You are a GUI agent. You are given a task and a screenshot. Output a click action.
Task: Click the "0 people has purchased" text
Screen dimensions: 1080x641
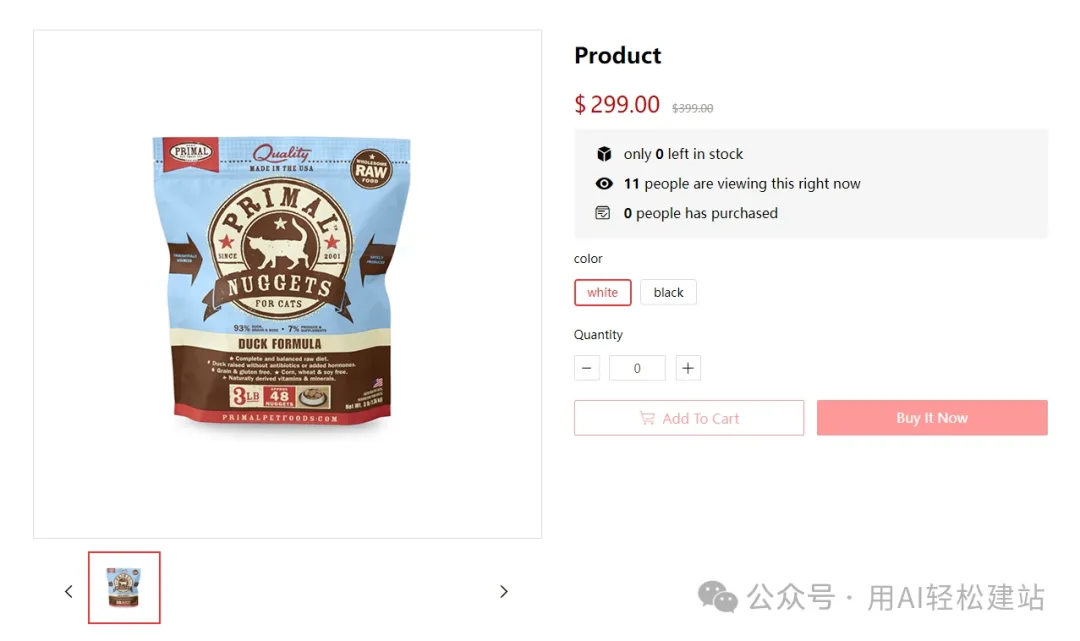pos(700,213)
